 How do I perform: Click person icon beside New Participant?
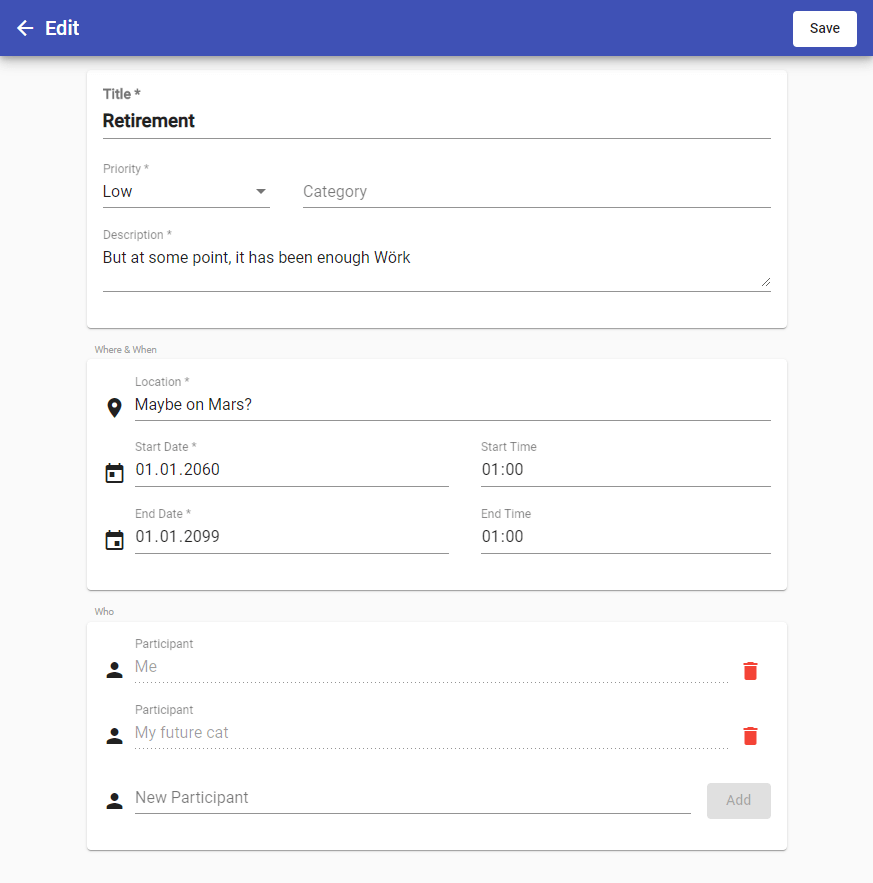tap(114, 801)
